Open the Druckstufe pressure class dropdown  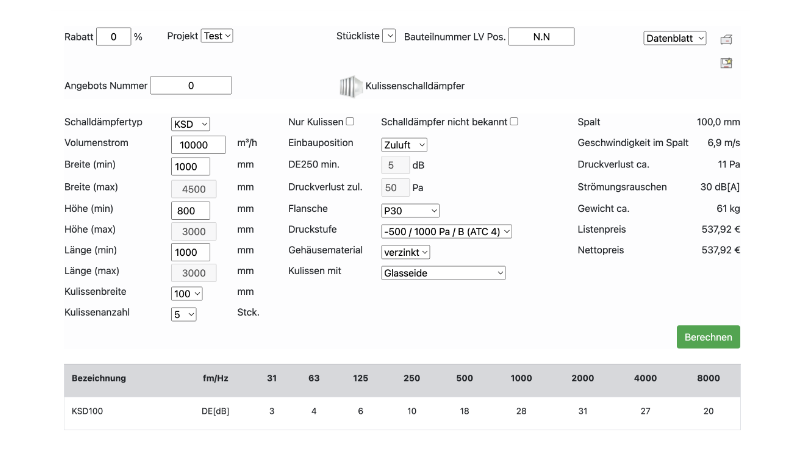tap(446, 231)
